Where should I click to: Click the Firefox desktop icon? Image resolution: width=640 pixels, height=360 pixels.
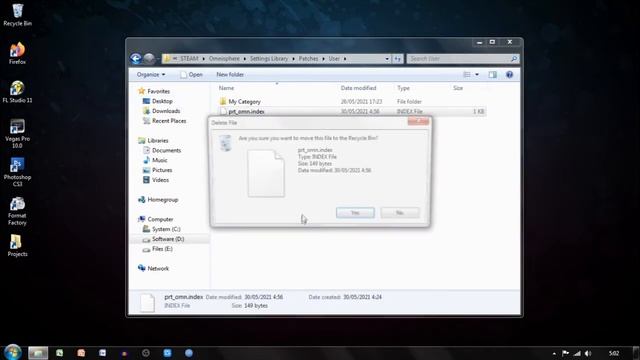tap(18, 53)
